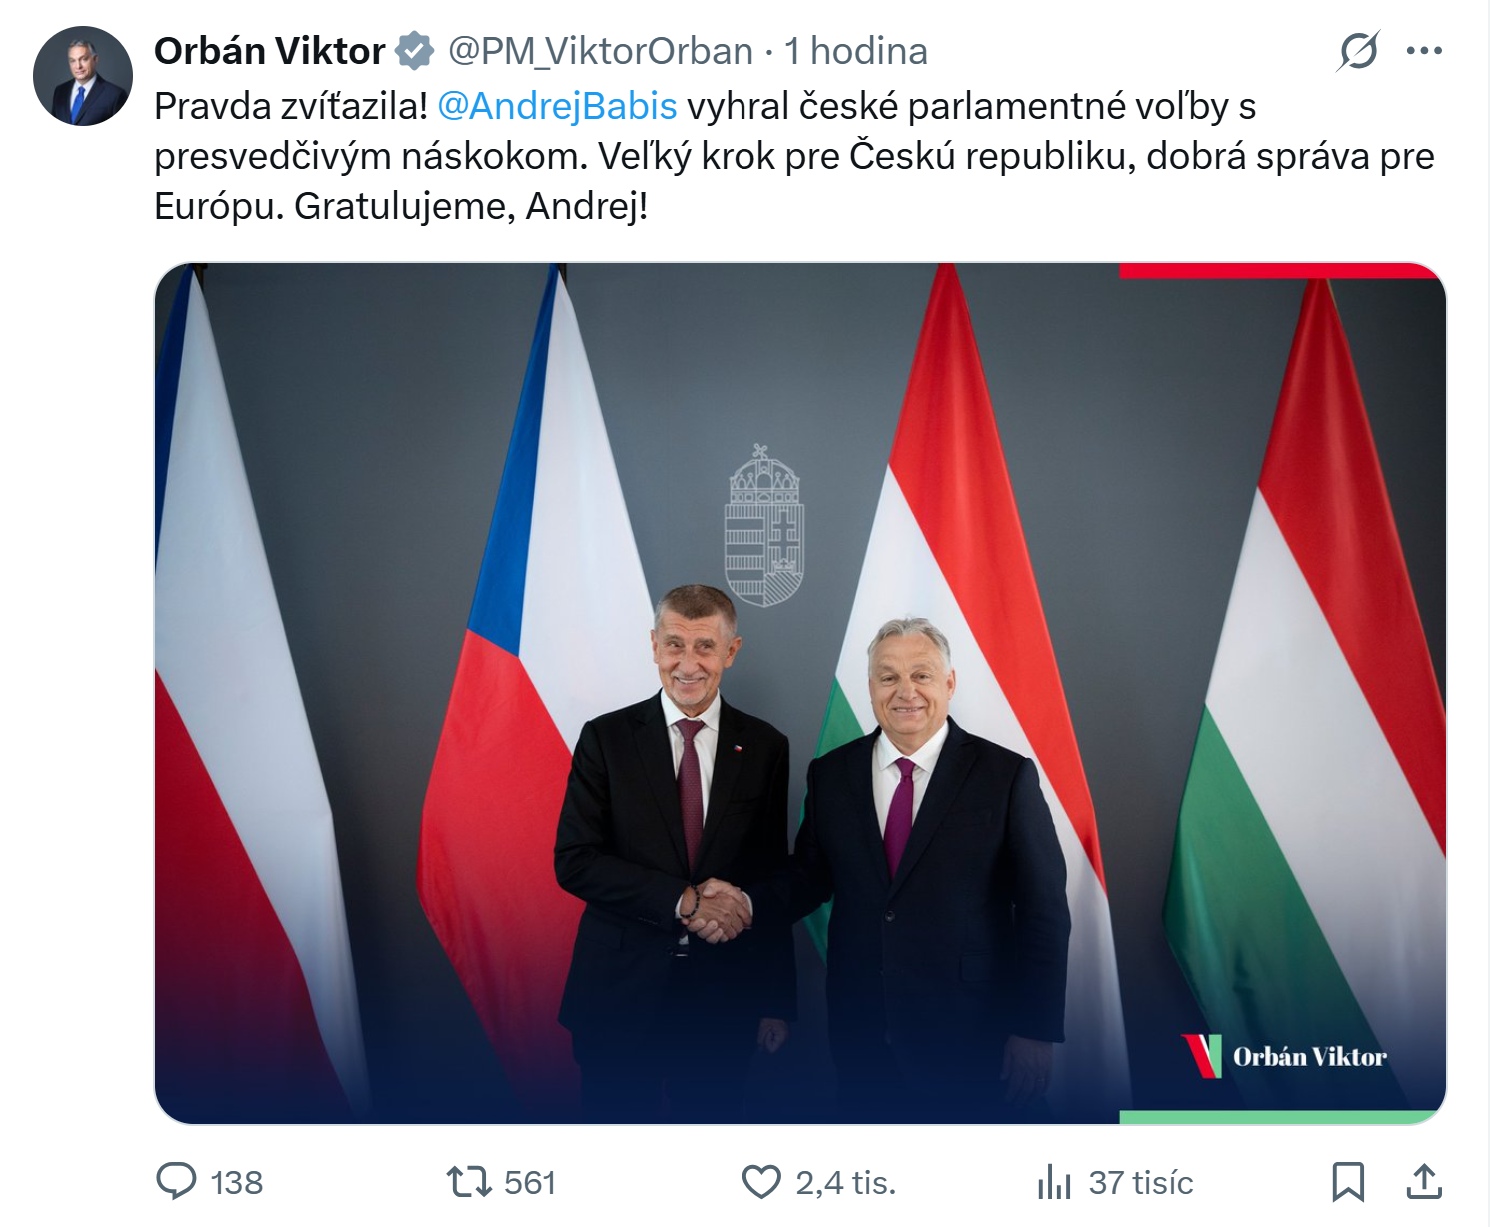The image size is (1490, 1227).
Task: Bookmark this post
Action: 1348,1182
